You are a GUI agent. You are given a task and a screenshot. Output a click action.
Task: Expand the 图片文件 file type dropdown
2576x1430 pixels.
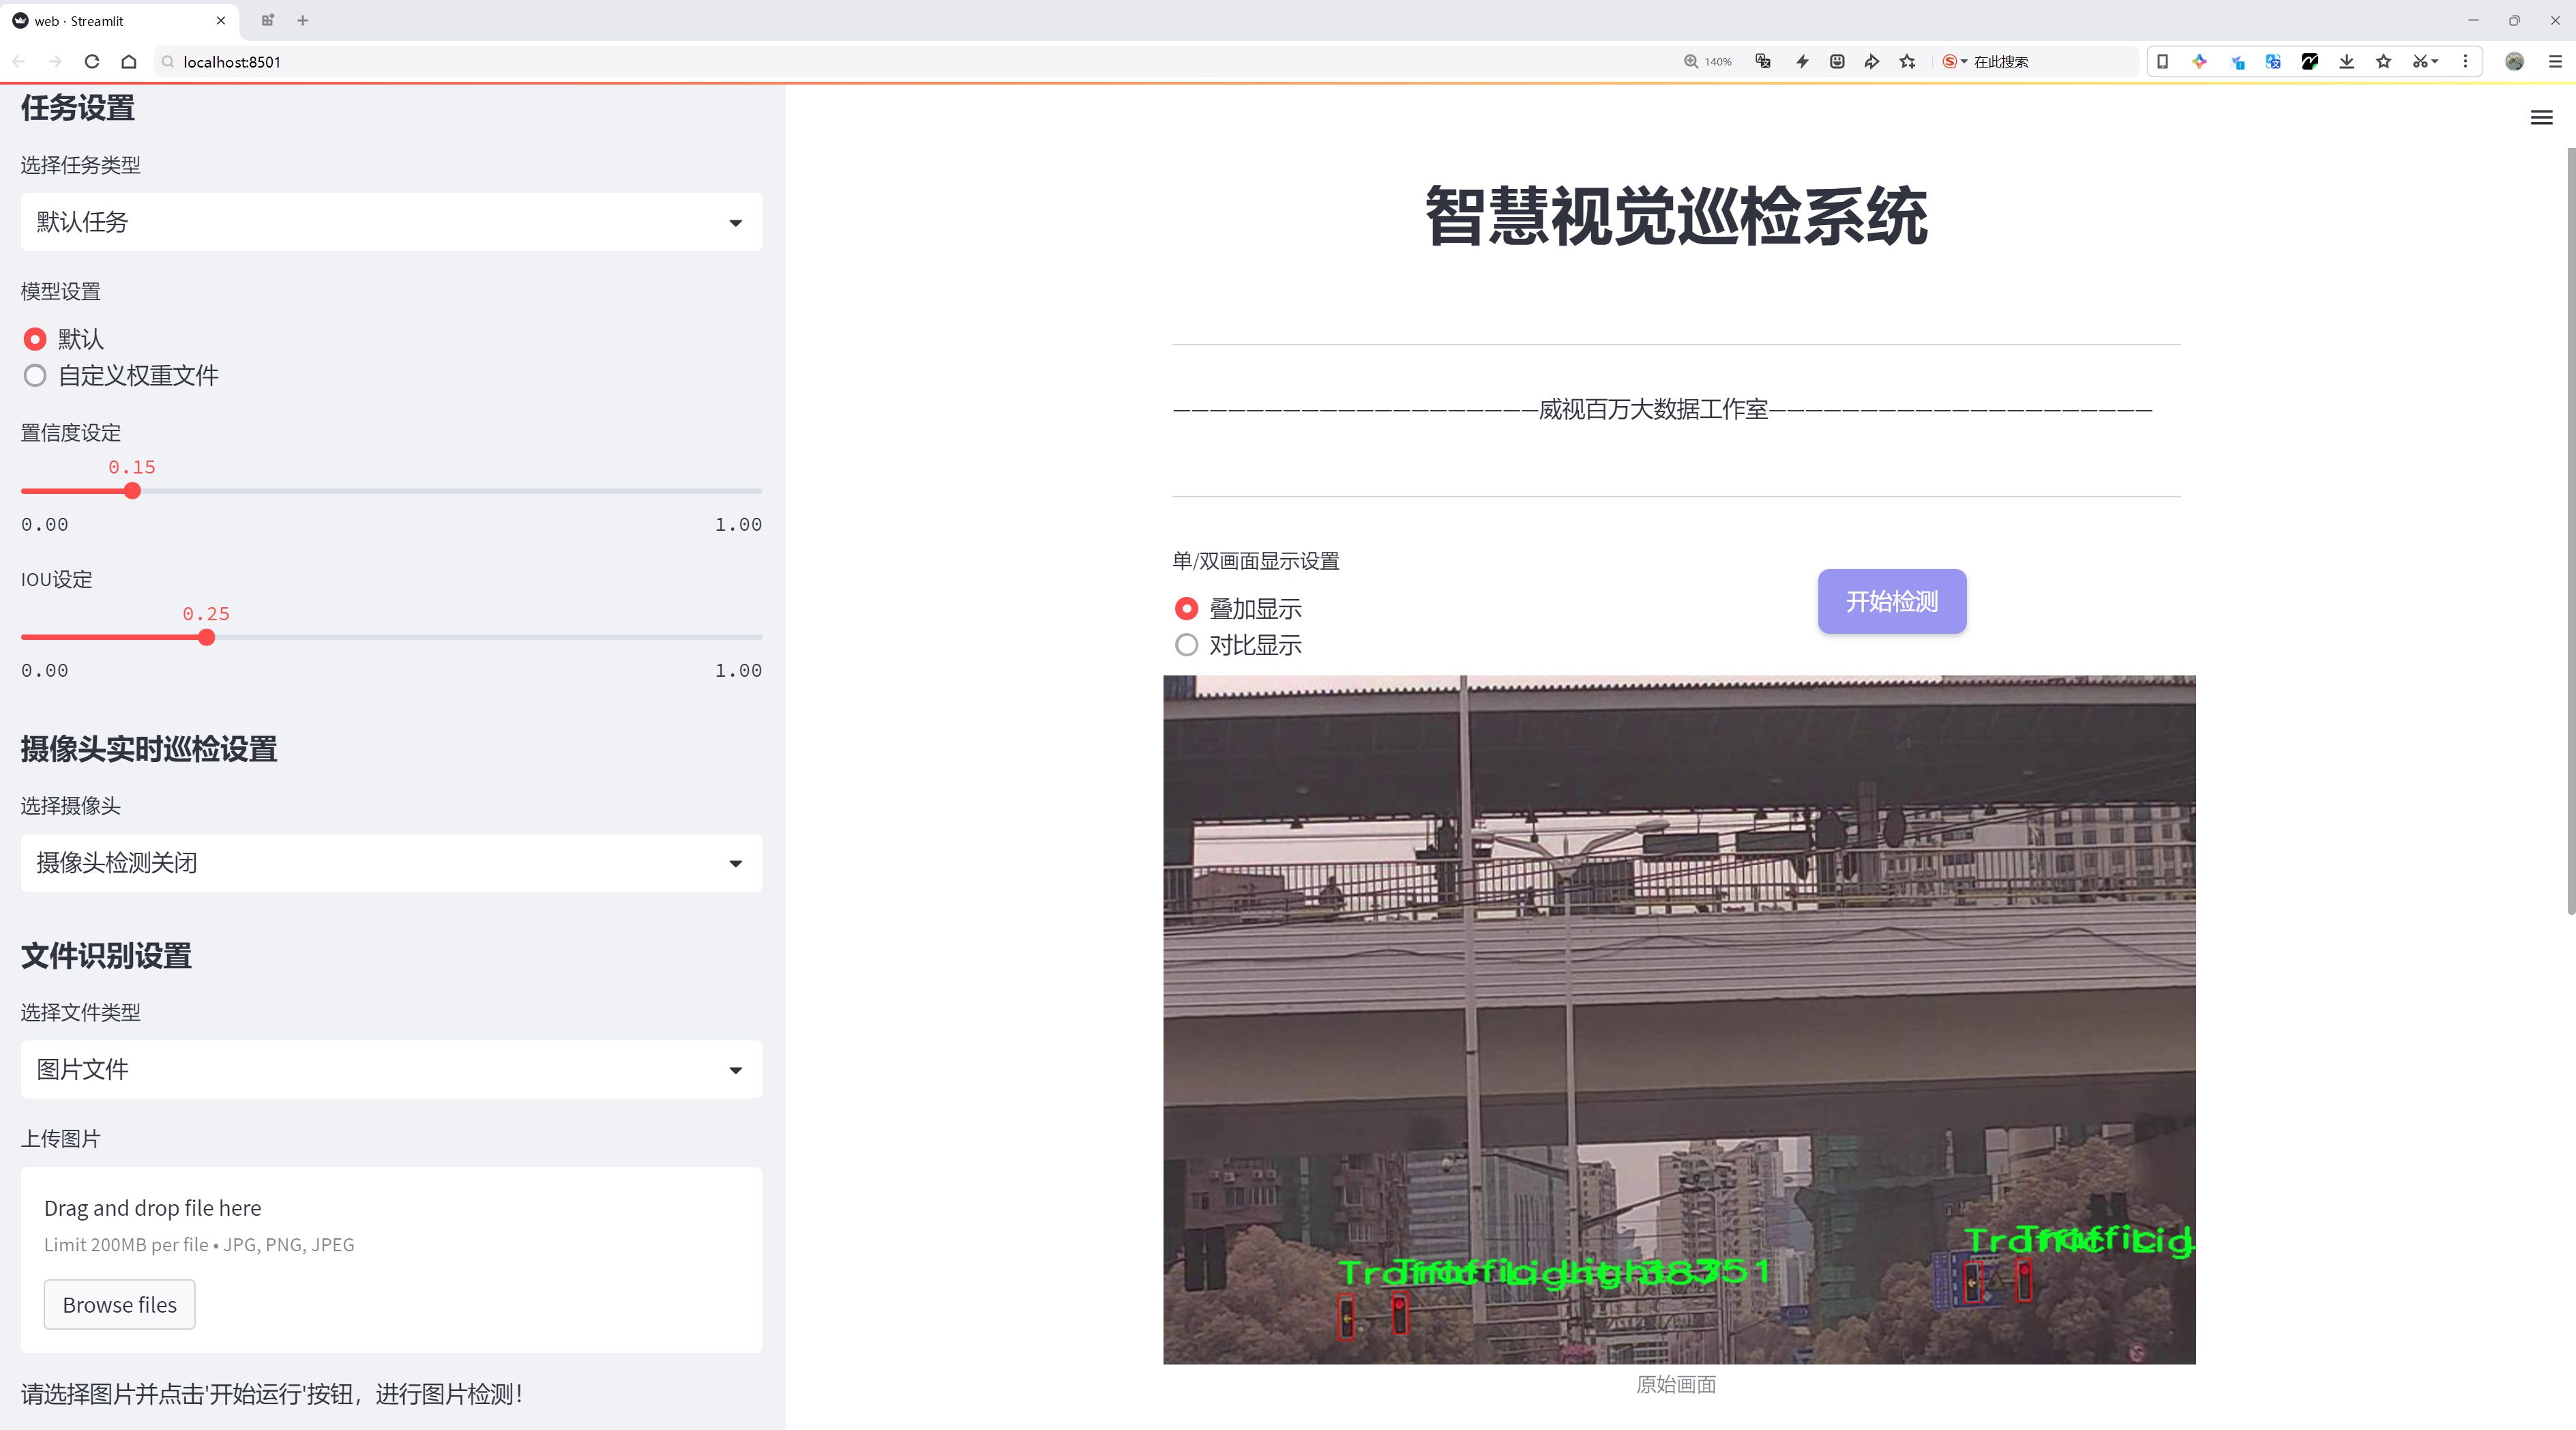[x=391, y=1069]
